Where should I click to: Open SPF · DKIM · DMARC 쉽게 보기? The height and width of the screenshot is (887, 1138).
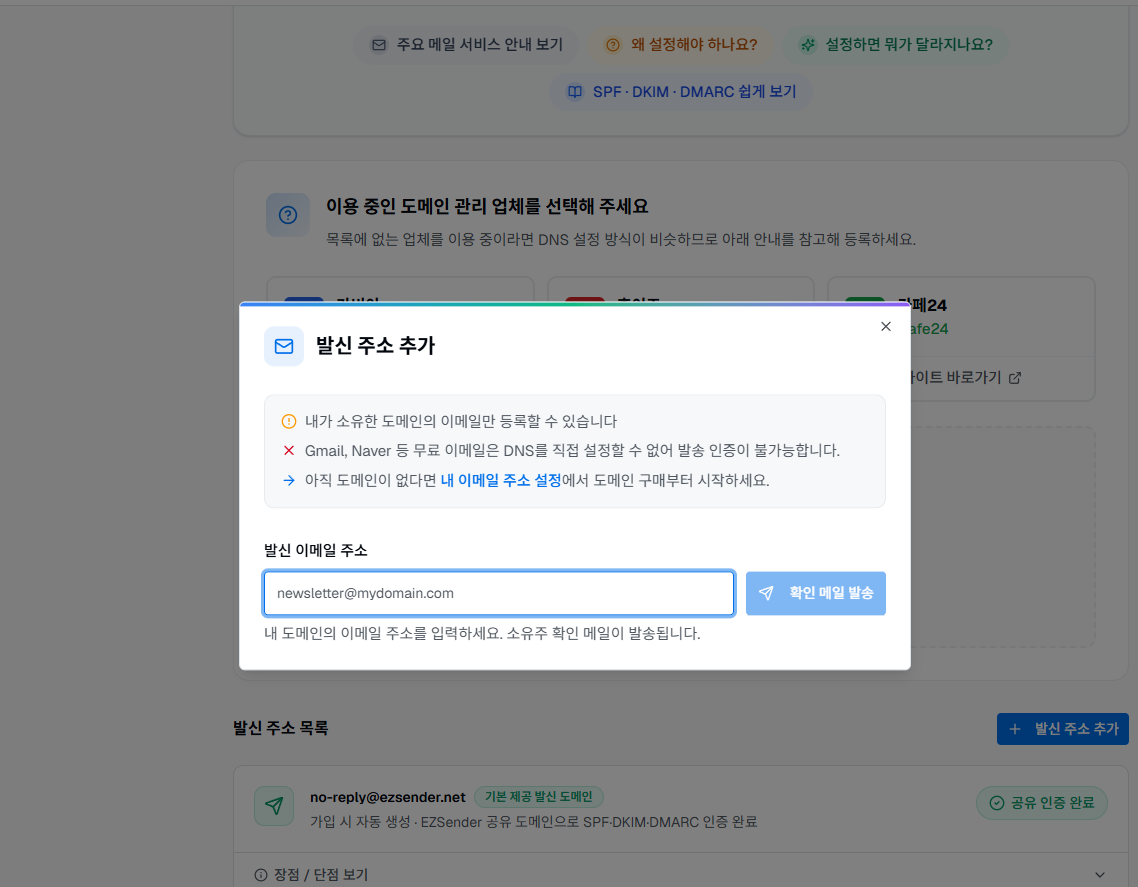(x=681, y=91)
